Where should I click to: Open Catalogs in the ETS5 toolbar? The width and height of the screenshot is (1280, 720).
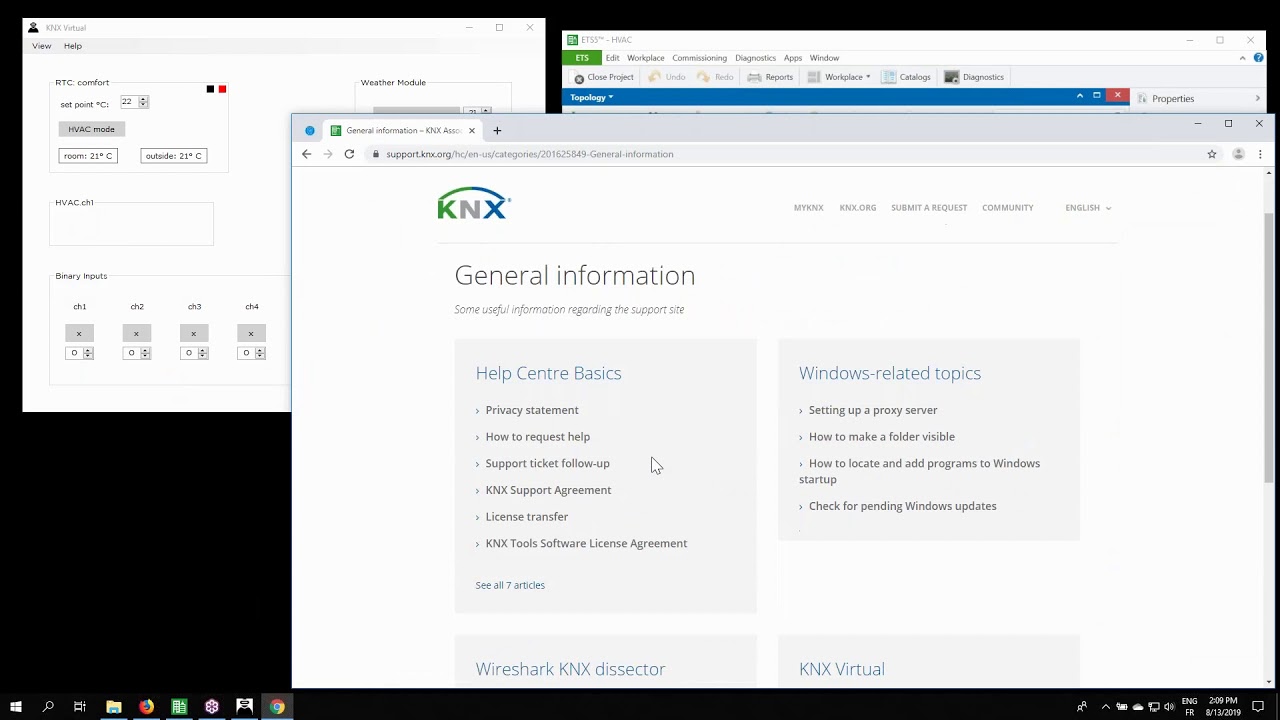tap(906, 77)
